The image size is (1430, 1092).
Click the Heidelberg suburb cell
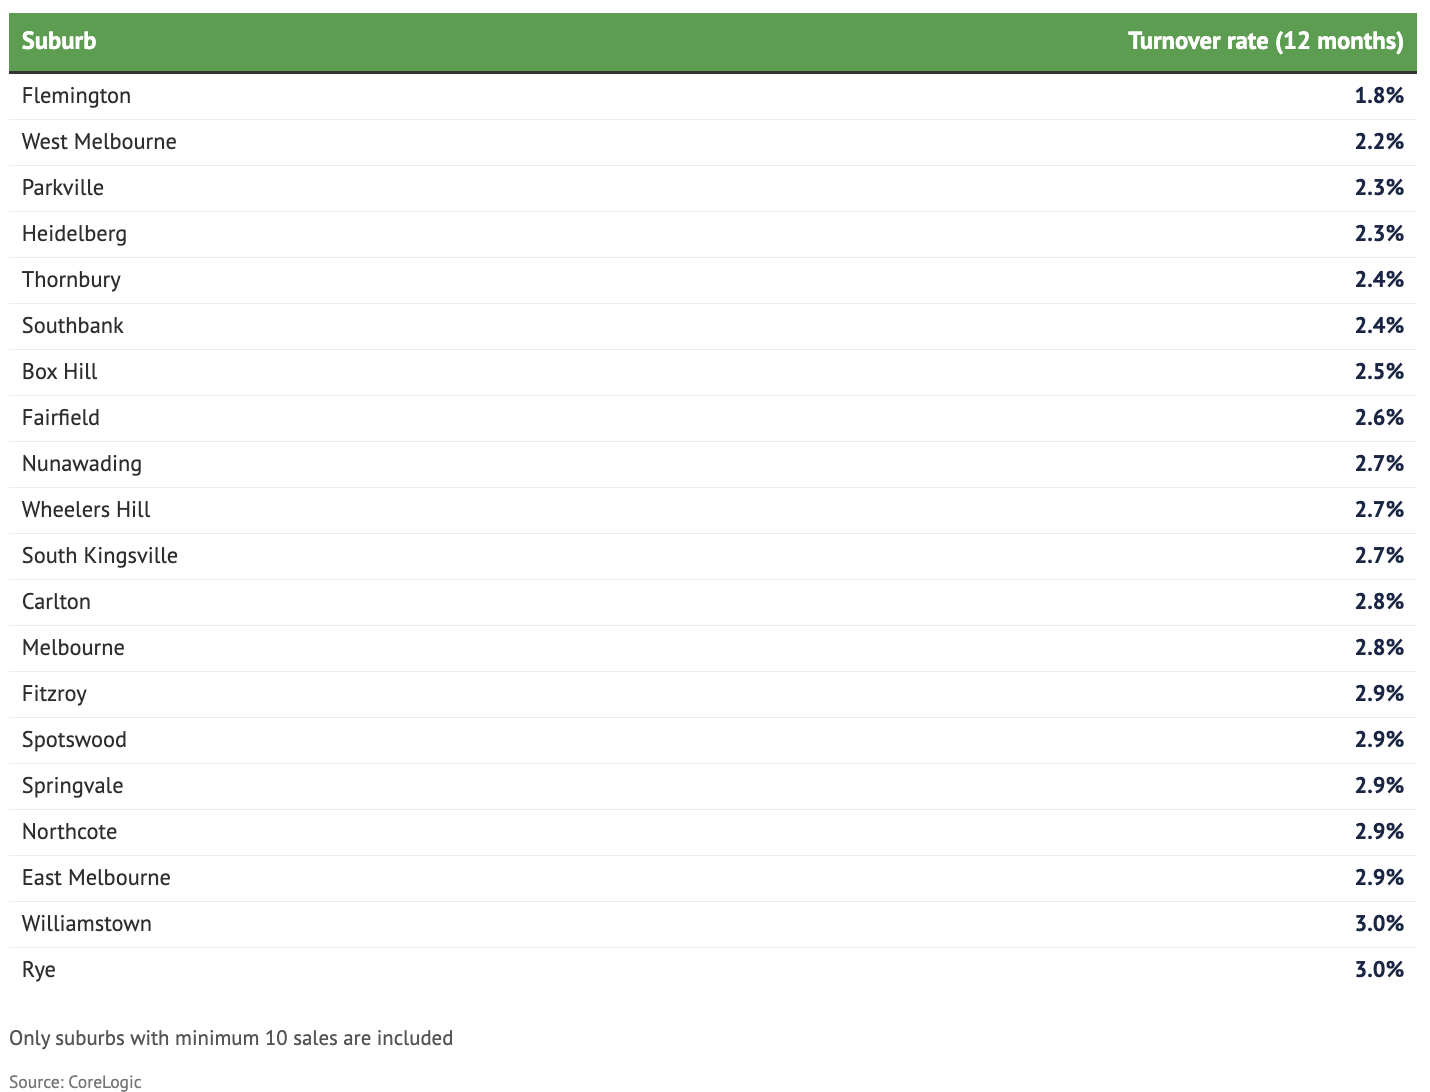coord(74,234)
